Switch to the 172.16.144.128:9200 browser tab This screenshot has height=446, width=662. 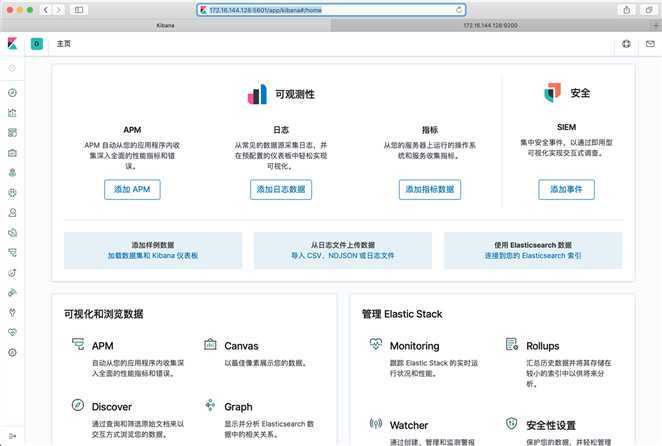[x=491, y=25]
